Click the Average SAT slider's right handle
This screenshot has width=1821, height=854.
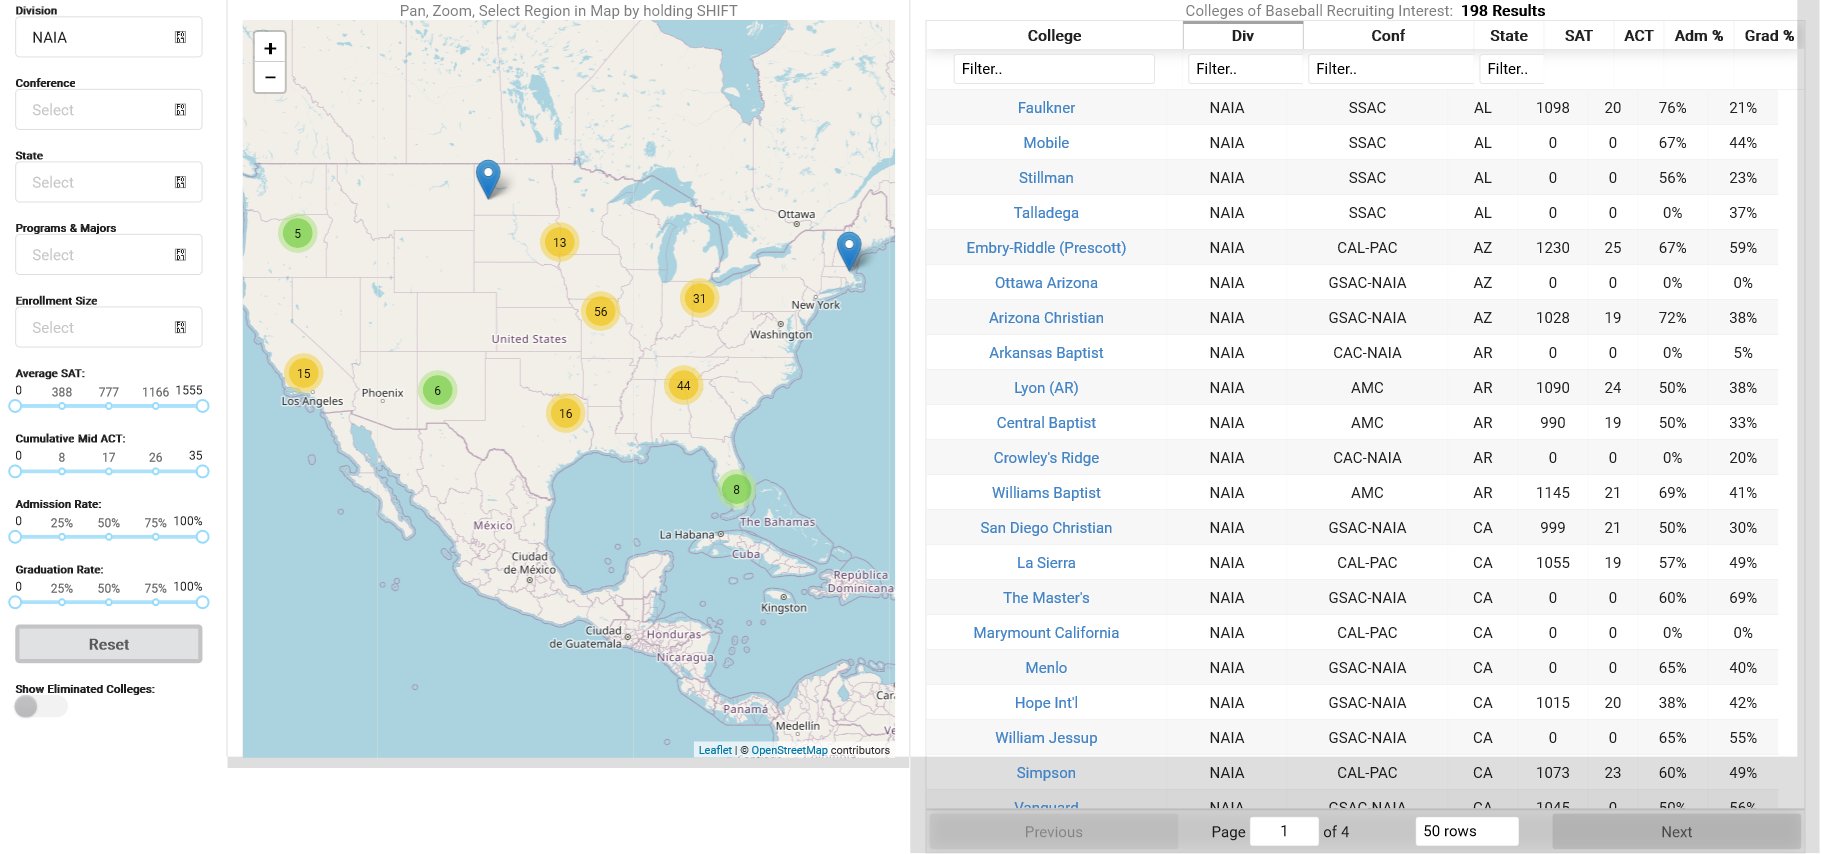203,406
